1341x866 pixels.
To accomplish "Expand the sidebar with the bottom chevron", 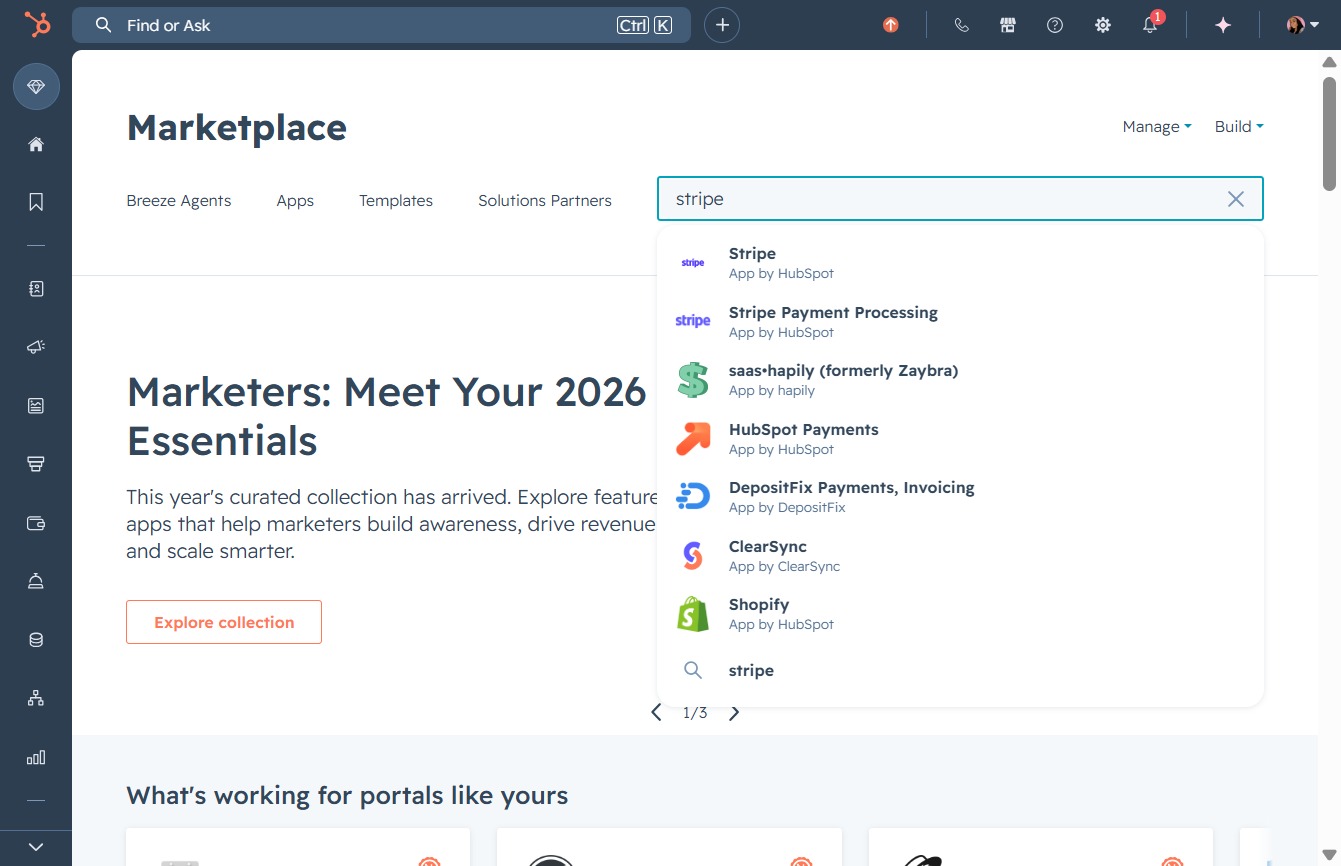I will [x=36, y=847].
